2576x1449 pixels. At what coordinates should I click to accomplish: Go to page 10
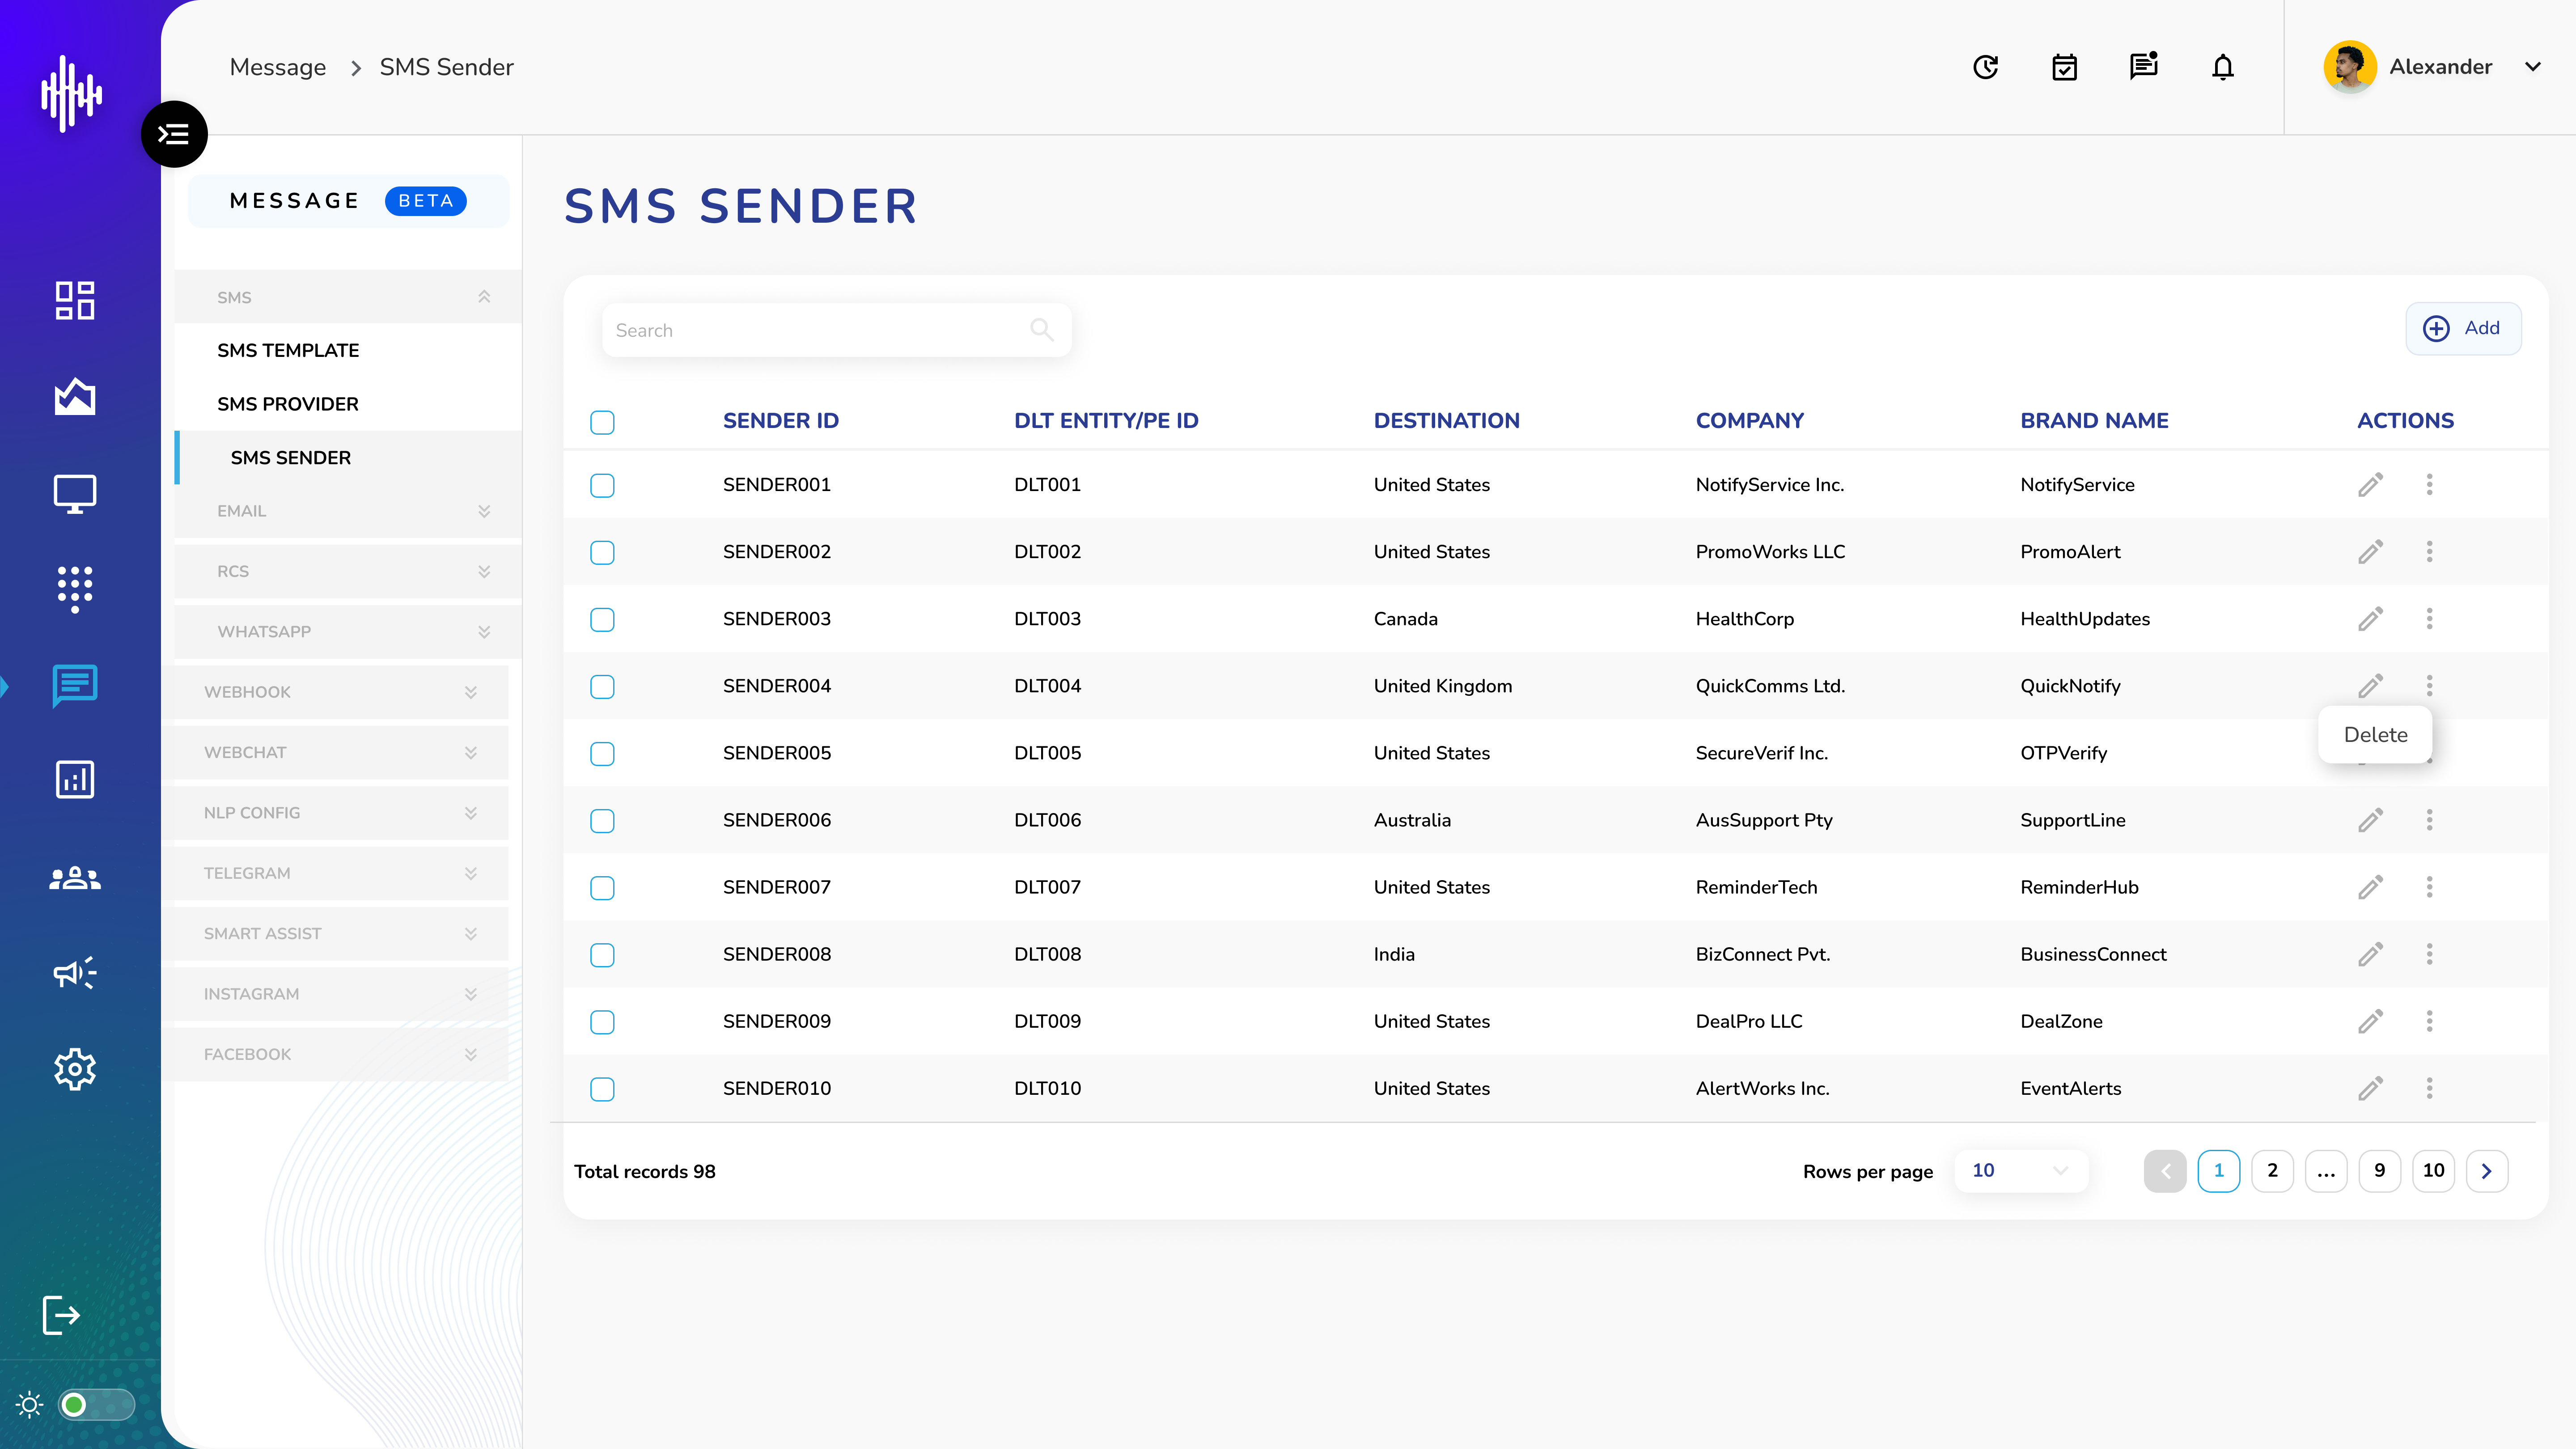tap(2433, 1170)
